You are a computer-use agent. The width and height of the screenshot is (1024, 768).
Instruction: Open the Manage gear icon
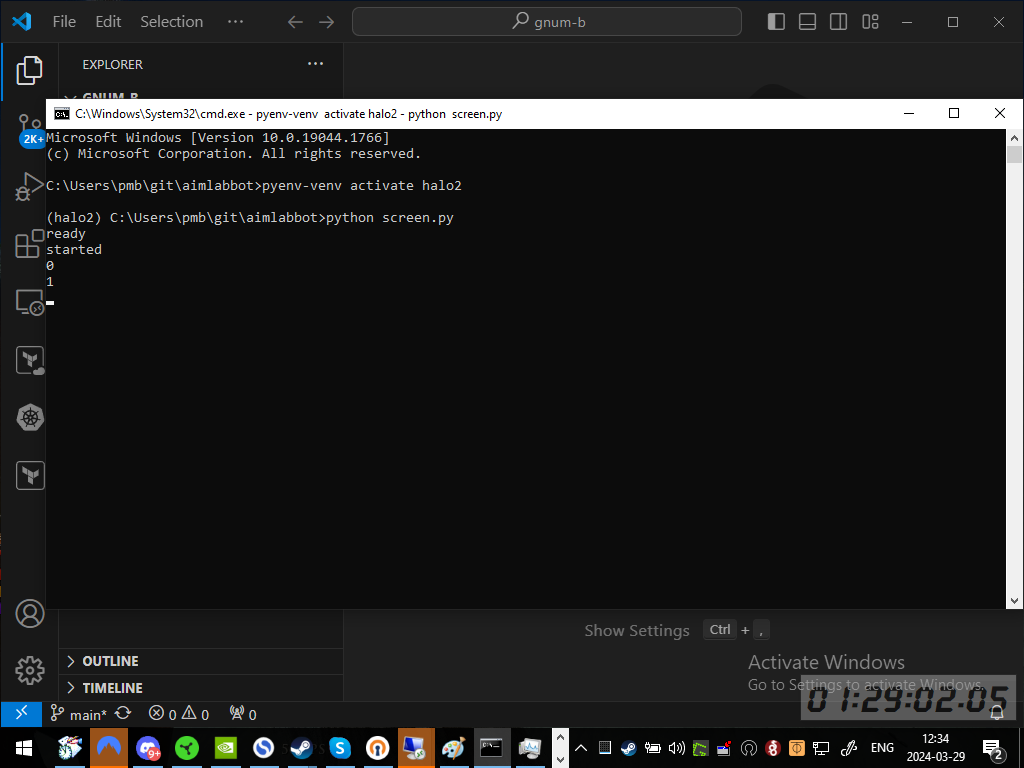click(29, 670)
